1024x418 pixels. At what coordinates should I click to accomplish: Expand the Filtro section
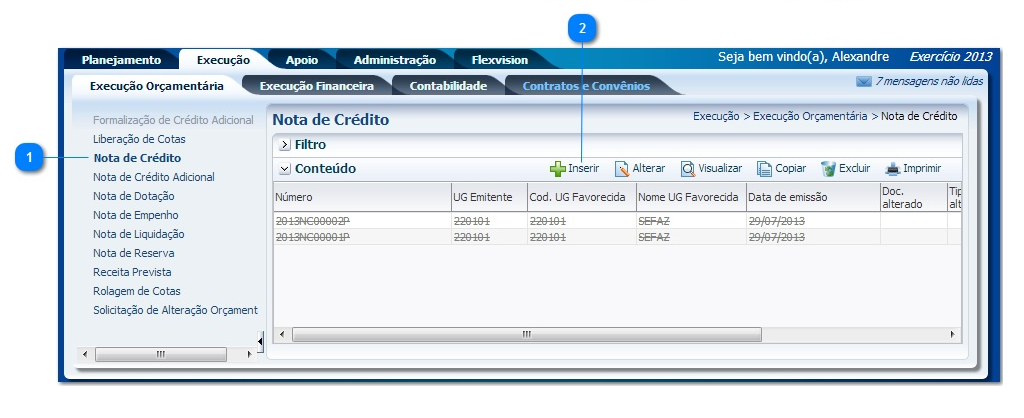[285, 145]
